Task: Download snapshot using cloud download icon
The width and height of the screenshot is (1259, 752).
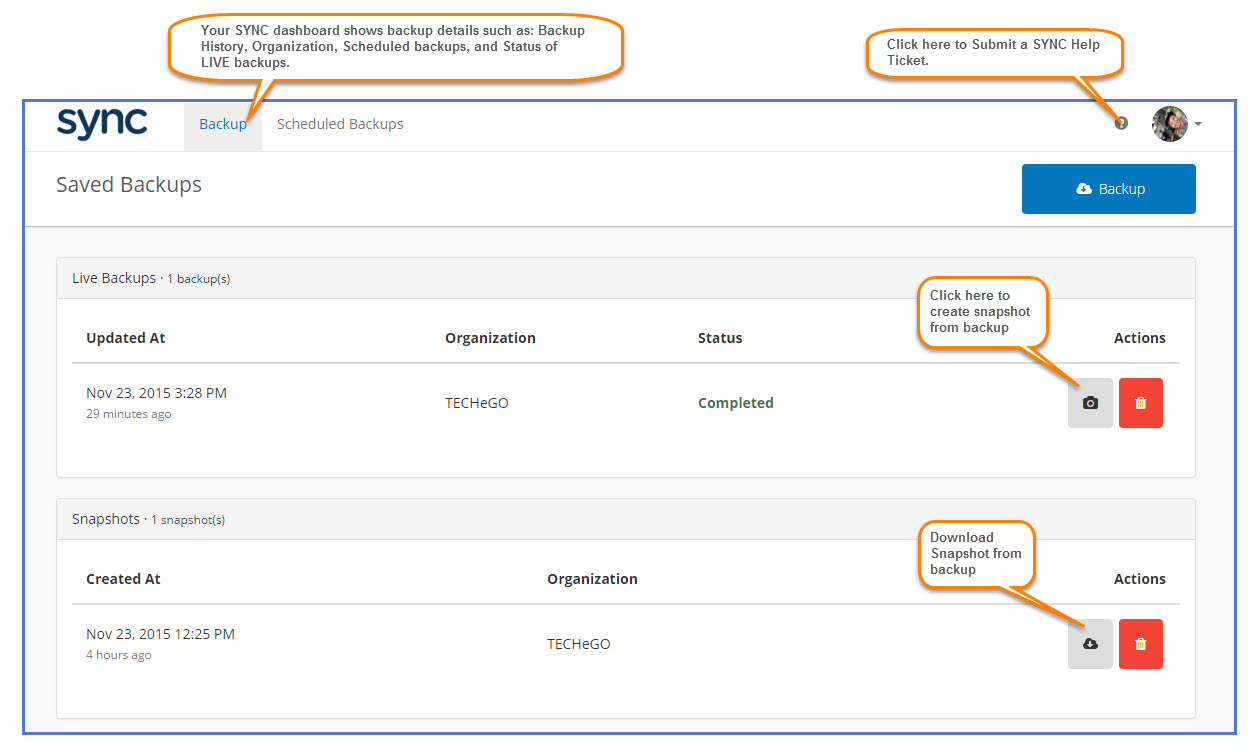Action: [1090, 644]
